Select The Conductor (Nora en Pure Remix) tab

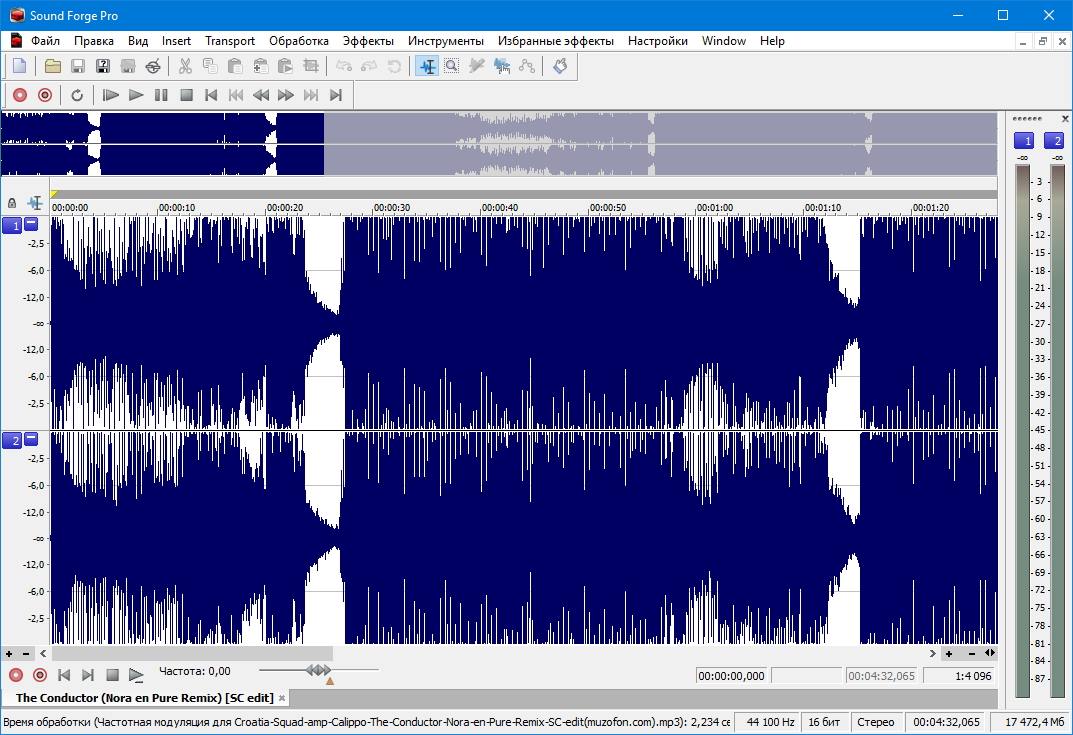pyautogui.click(x=144, y=698)
